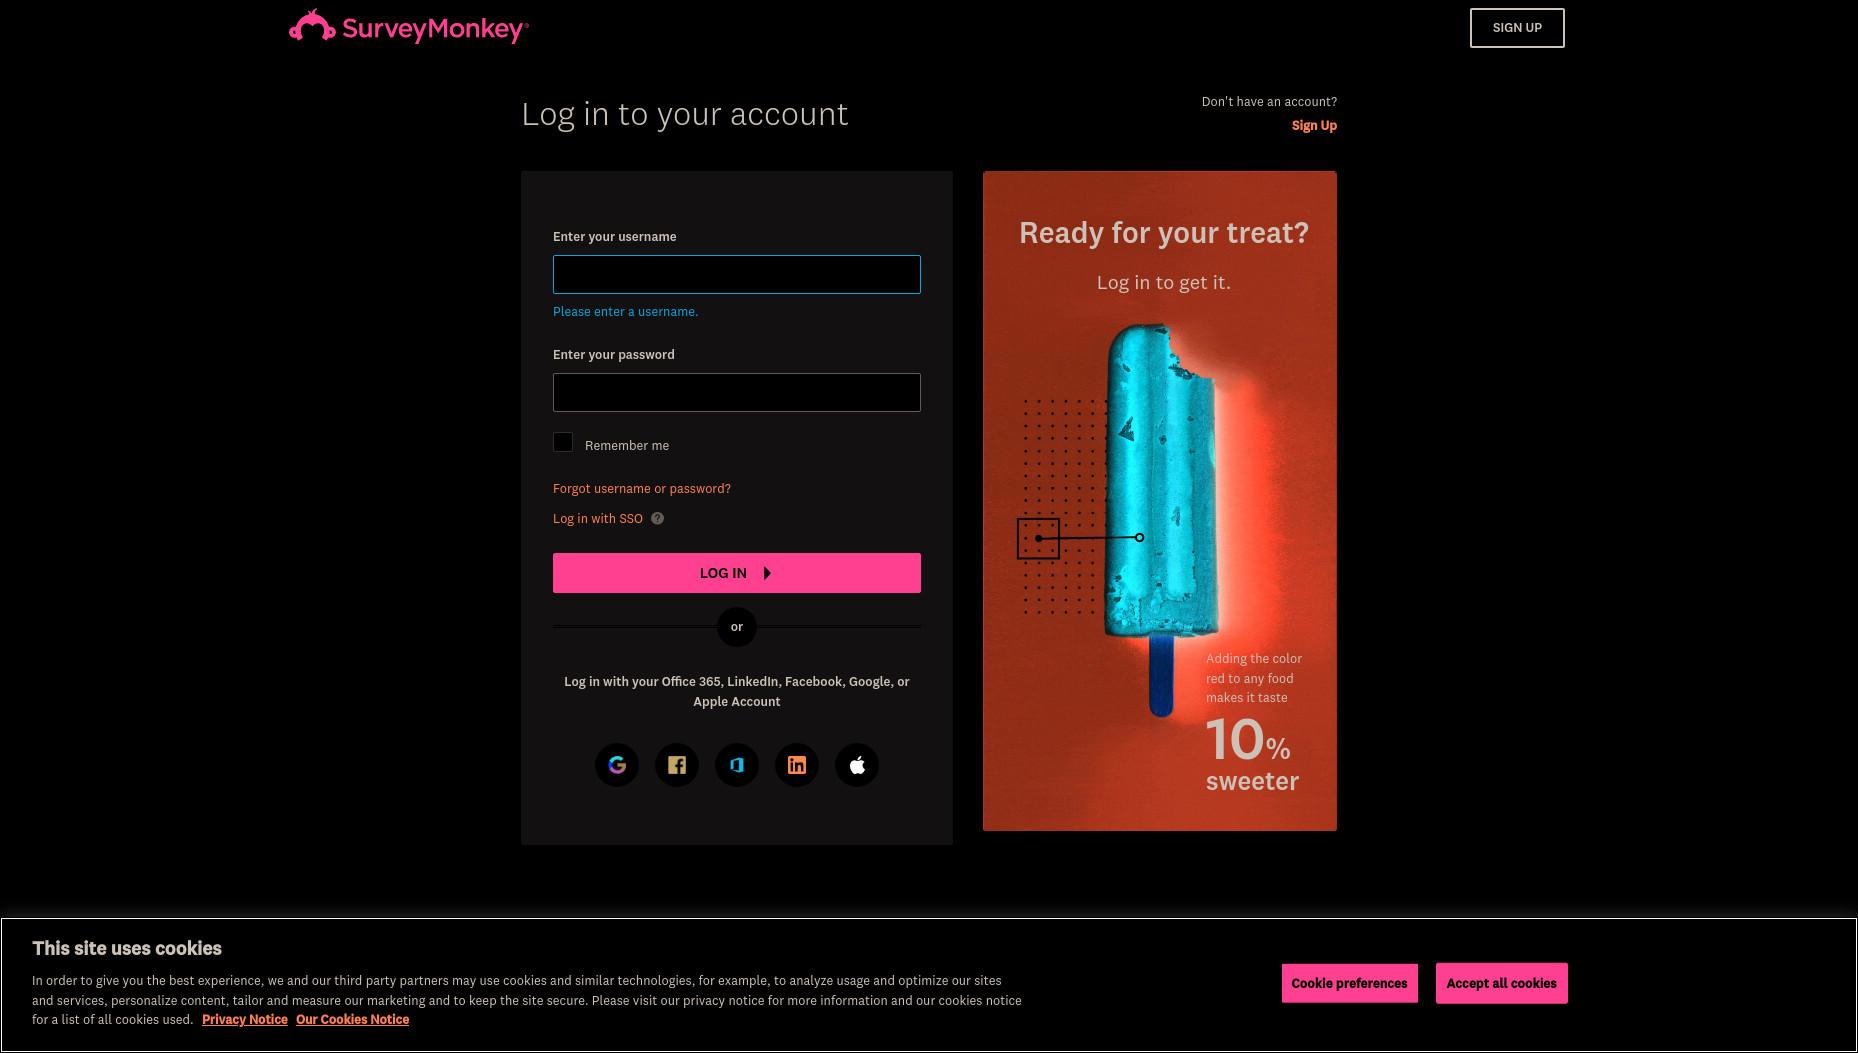Open Cookie preferences settings
The image size is (1858, 1053).
(1349, 983)
